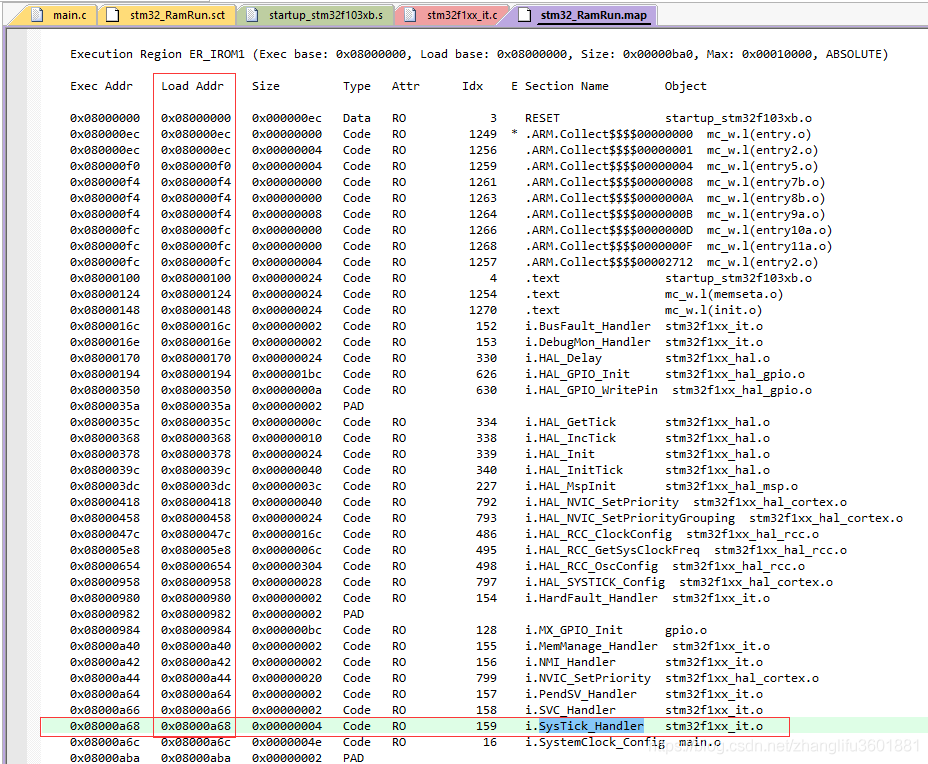Click 'i.HardFault_Handler' section name
This screenshot has width=928, height=764.
pyautogui.click(x=591, y=597)
